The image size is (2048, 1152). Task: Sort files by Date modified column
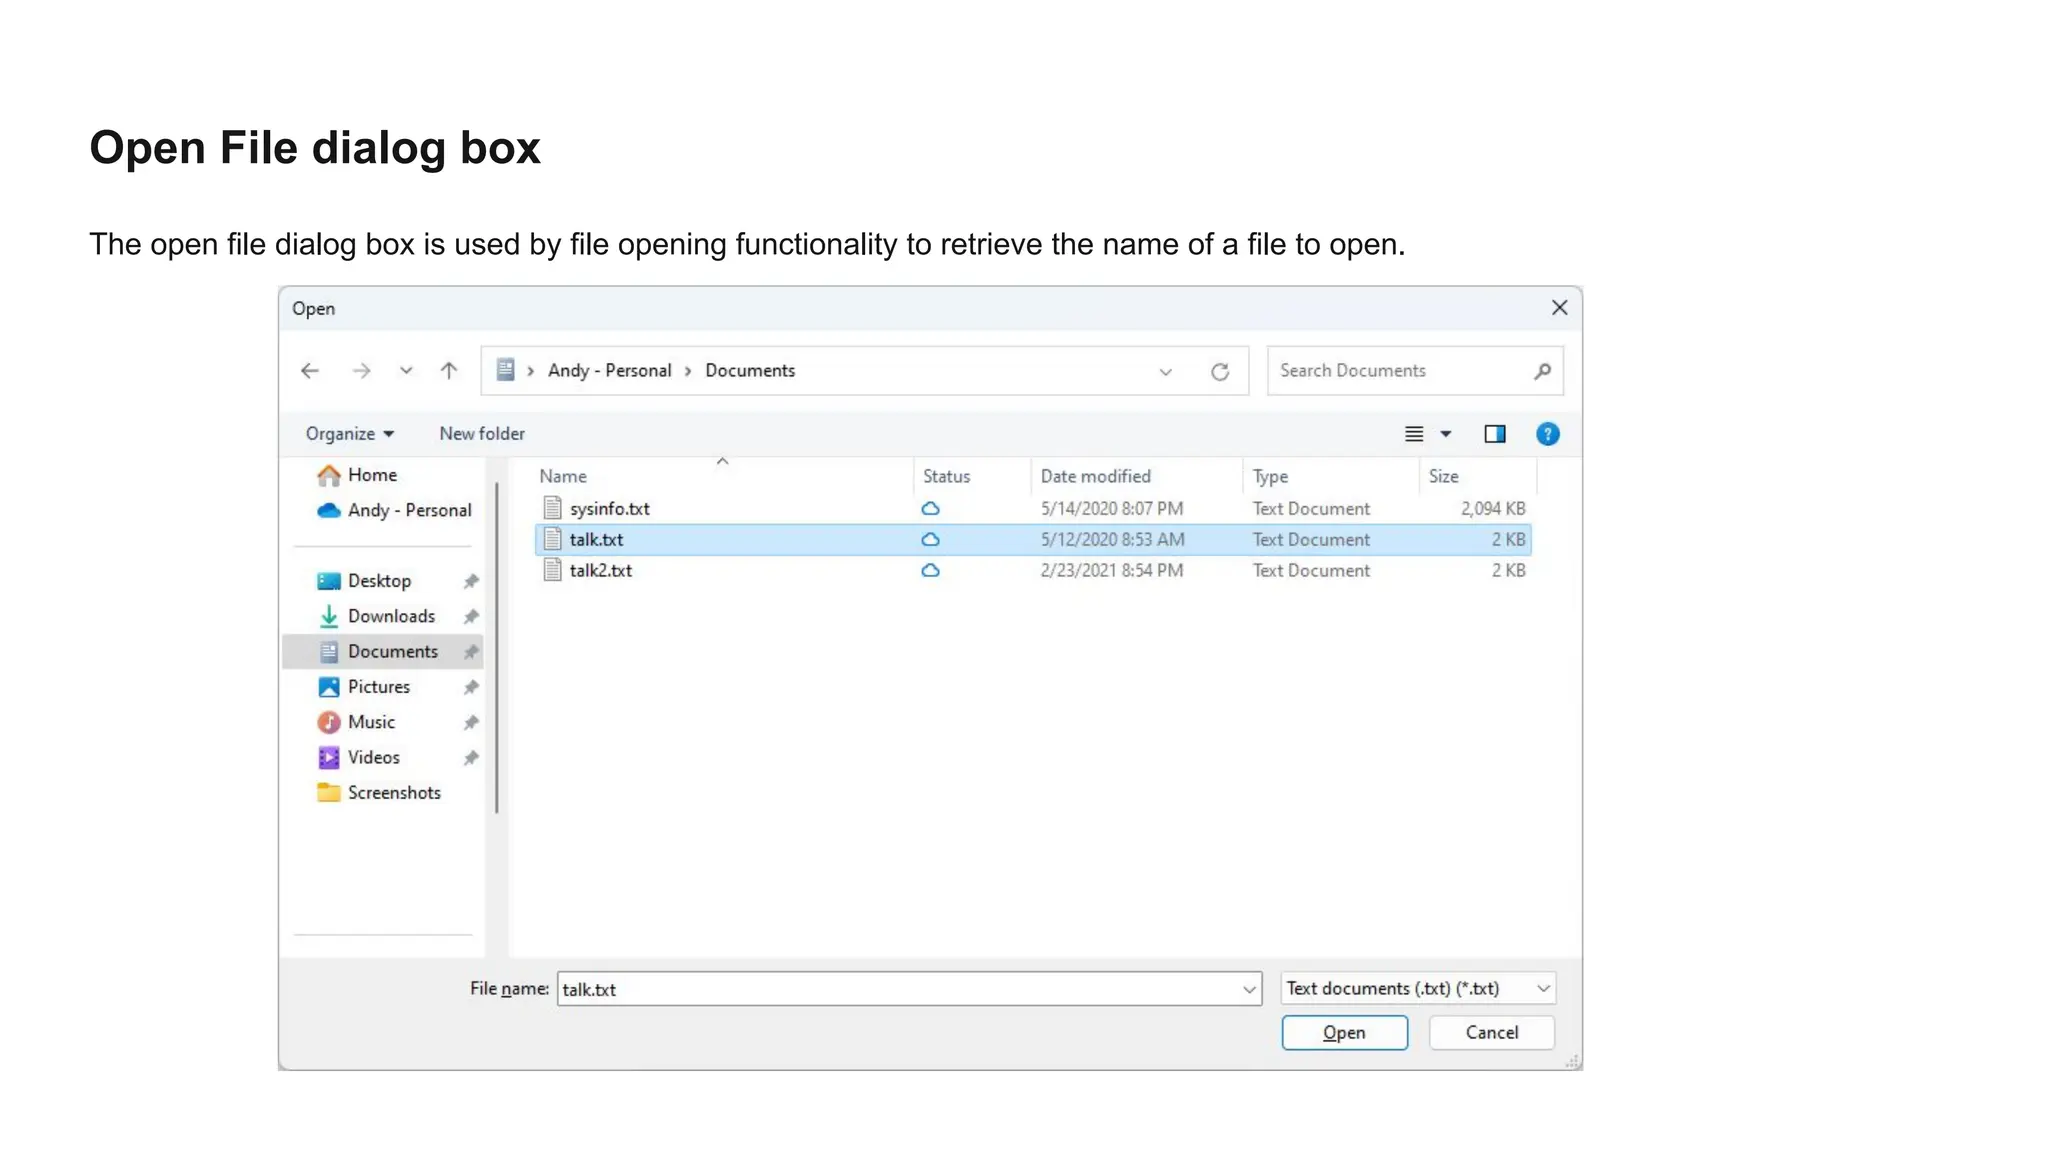tap(1095, 477)
